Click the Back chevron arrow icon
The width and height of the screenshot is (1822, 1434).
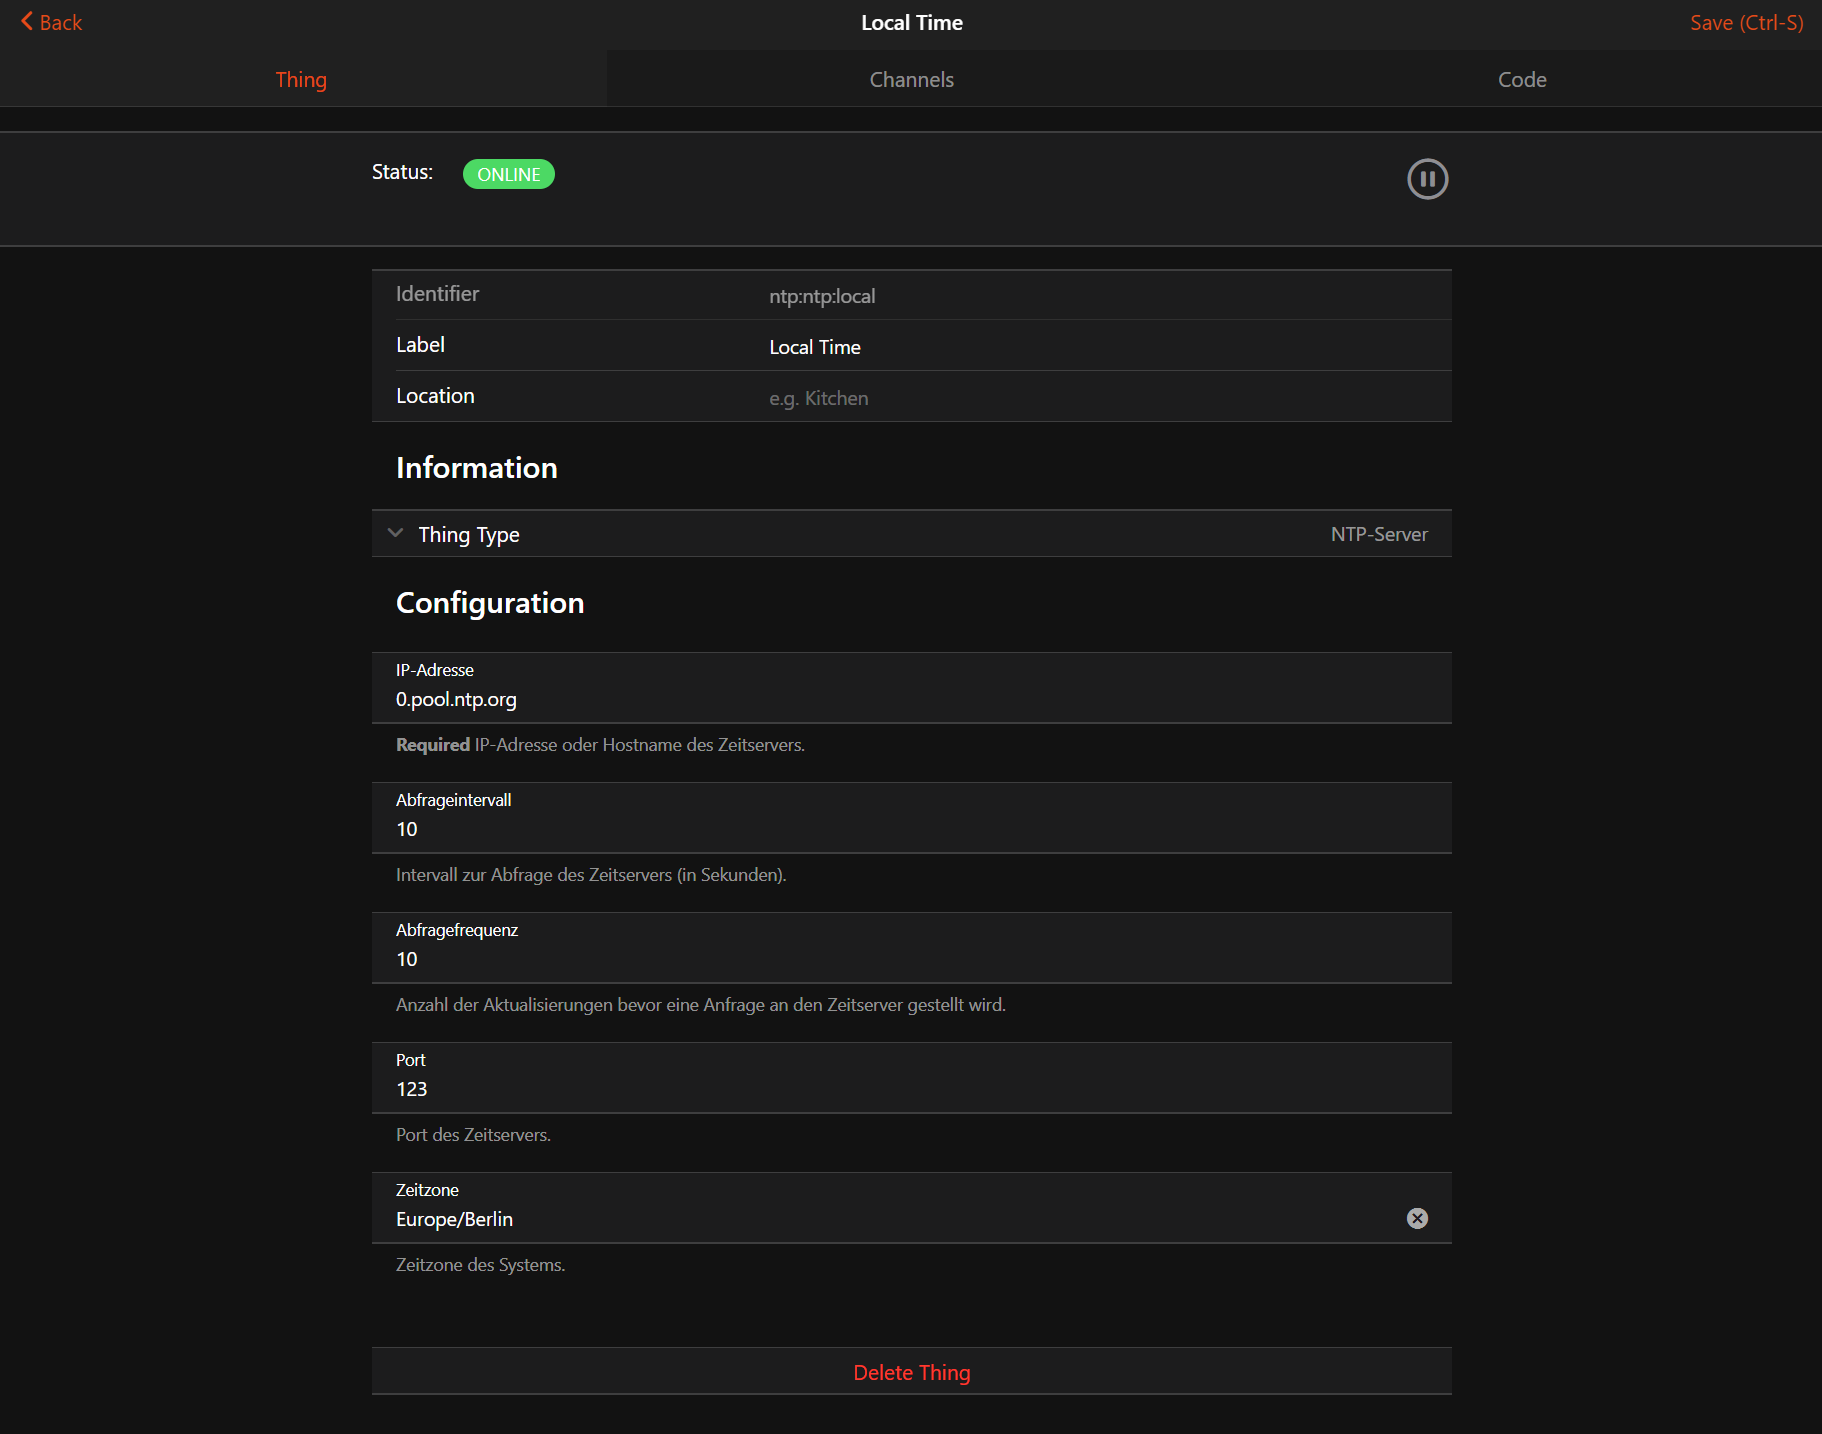(x=27, y=22)
